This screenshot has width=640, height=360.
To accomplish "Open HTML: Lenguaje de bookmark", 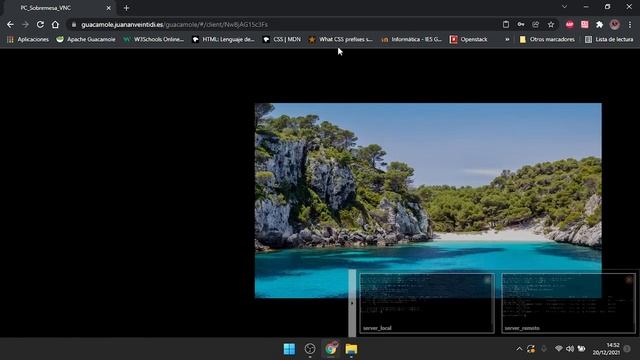I will coord(223,39).
